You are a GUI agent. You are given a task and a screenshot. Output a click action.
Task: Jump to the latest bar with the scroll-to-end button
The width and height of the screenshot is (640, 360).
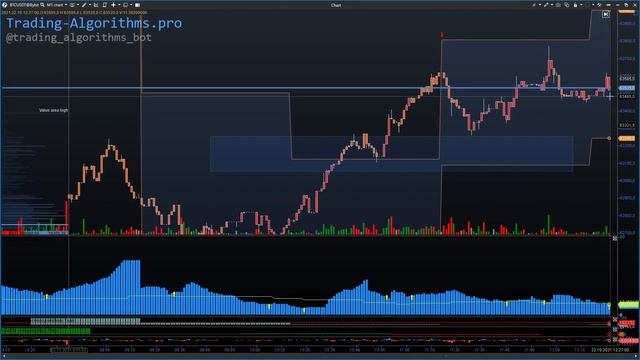coord(606,14)
